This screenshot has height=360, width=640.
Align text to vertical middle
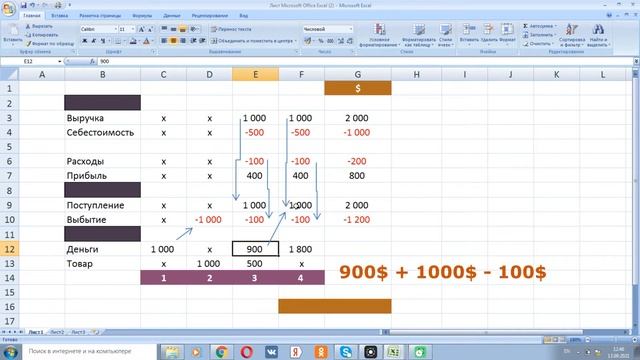pos(173,29)
